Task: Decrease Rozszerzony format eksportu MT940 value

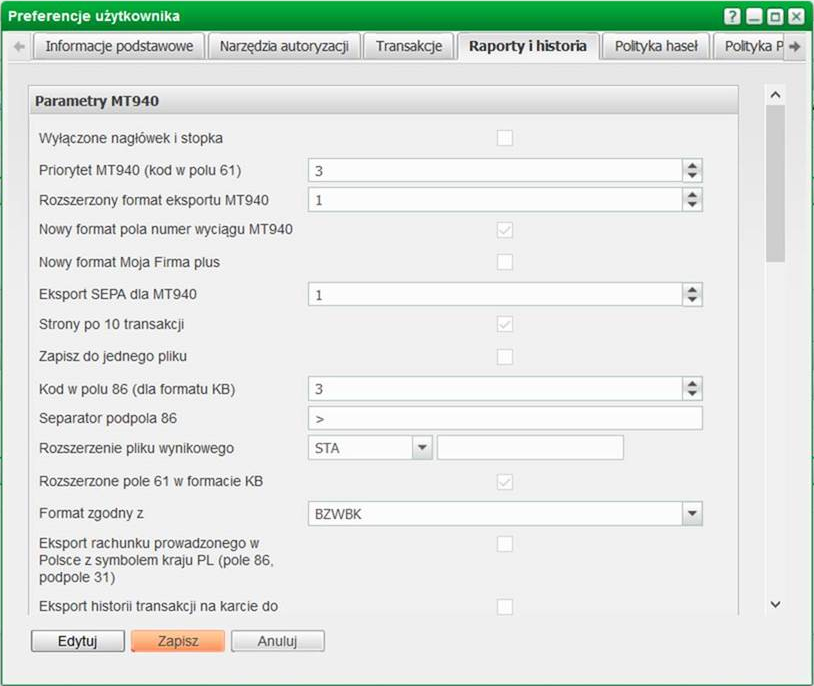Action: 692,205
